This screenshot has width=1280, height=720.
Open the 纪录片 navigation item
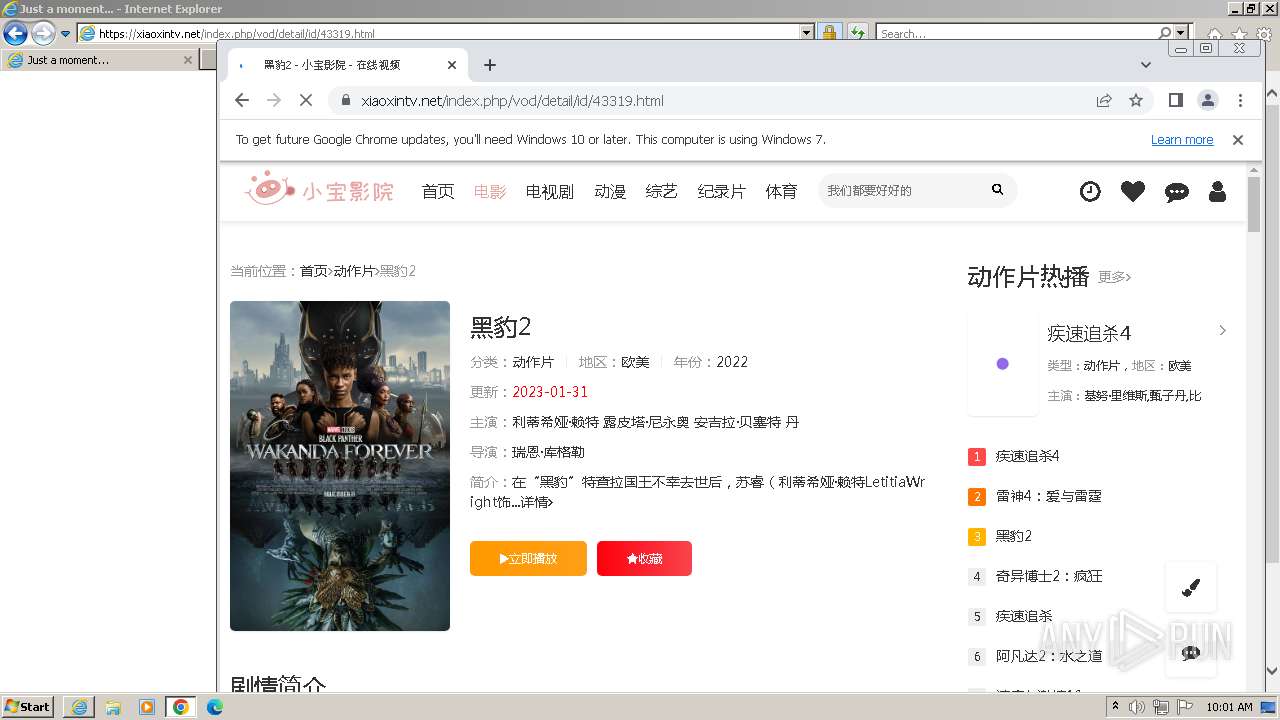click(722, 191)
